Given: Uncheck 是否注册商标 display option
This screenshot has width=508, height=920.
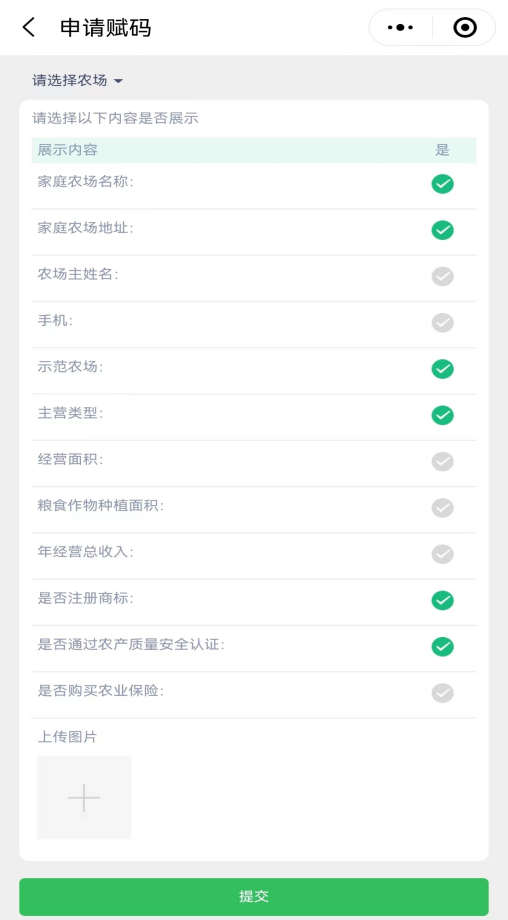Looking at the screenshot, I should click(442, 600).
